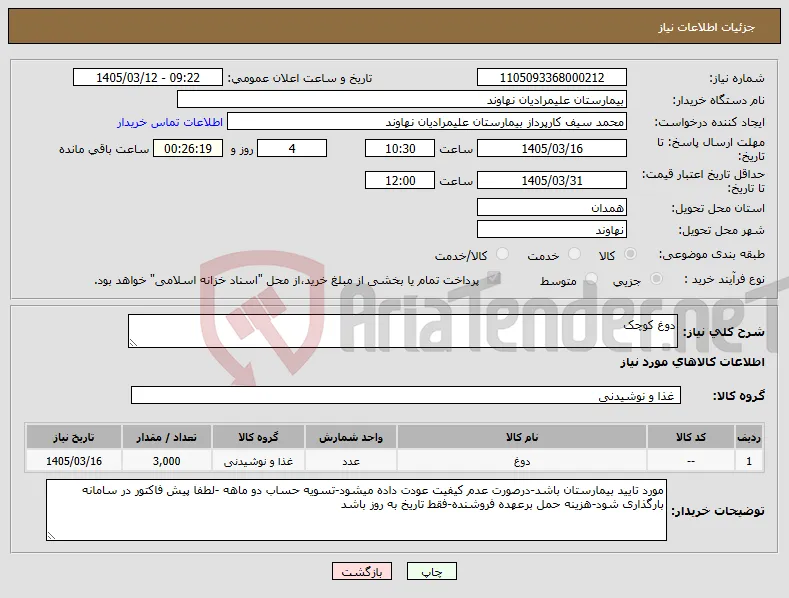Click the table cell دوغ in product name

tap(522, 461)
